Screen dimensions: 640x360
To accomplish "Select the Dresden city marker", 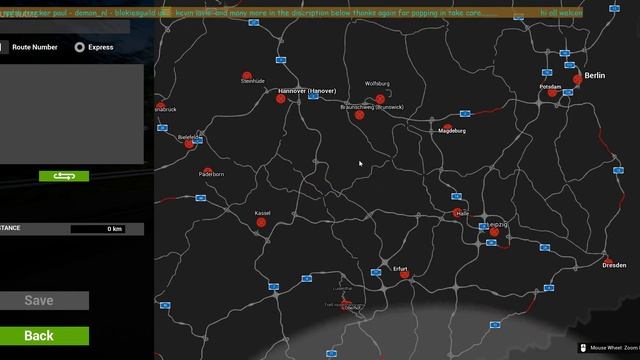I will tap(608, 261).
